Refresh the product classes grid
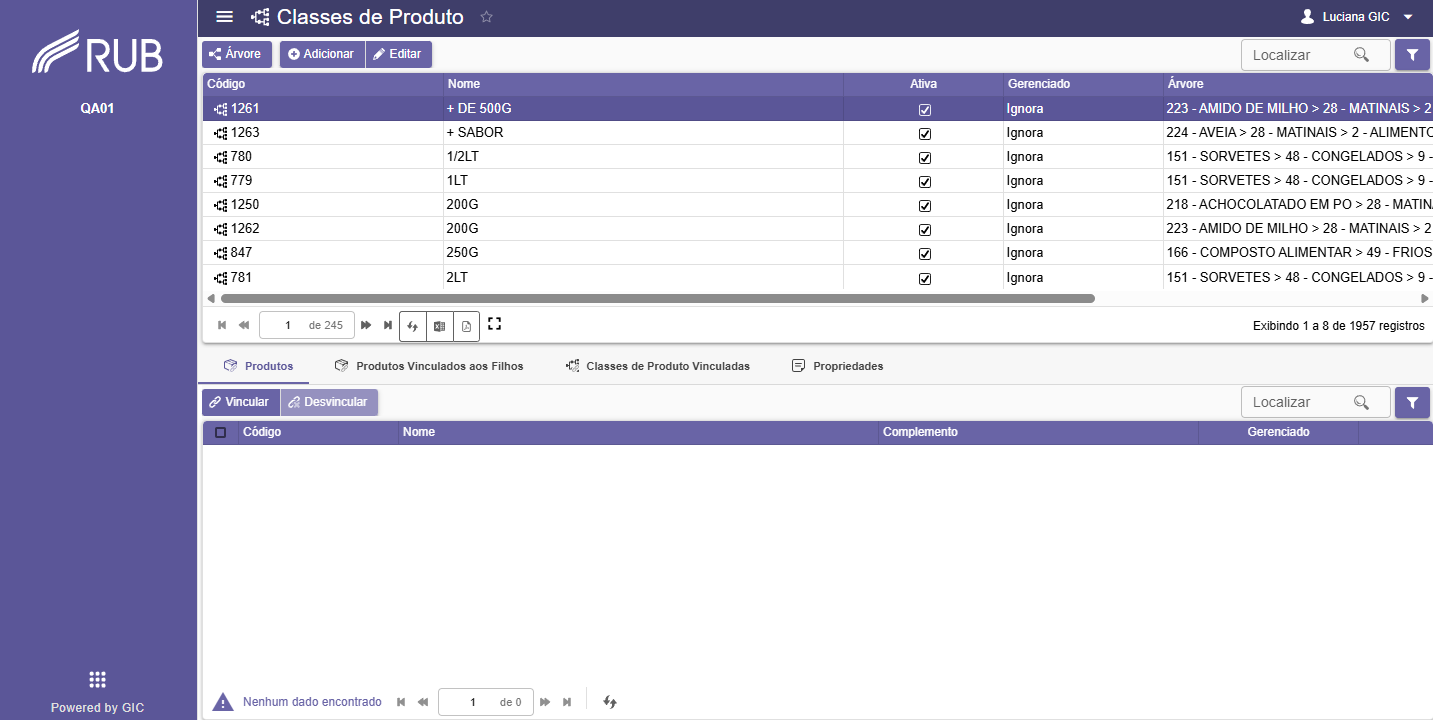 pos(412,326)
